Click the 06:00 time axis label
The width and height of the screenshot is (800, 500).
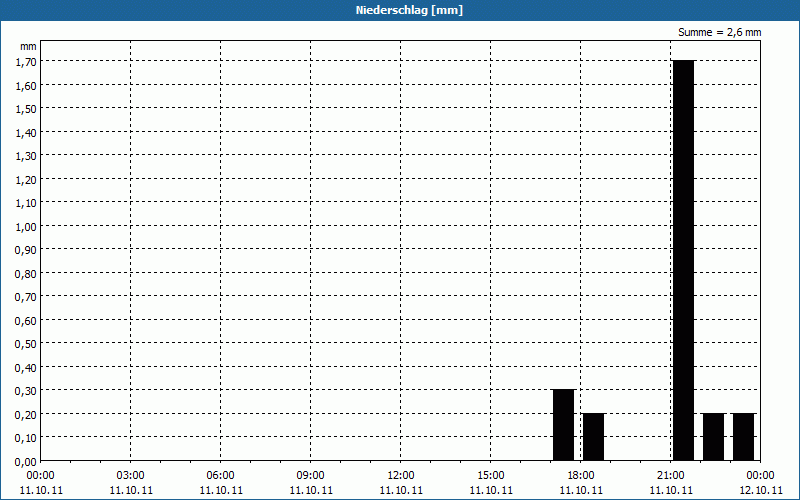pos(220,475)
